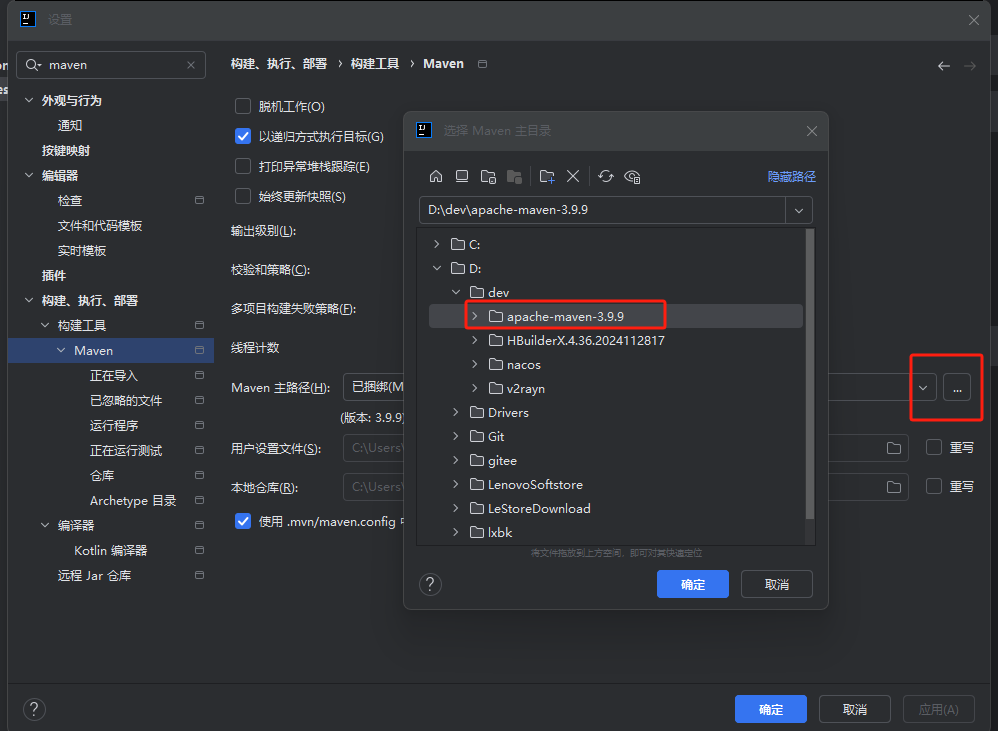
Task: Click the Delete (X) toolbar icon
Action: coord(573,176)
